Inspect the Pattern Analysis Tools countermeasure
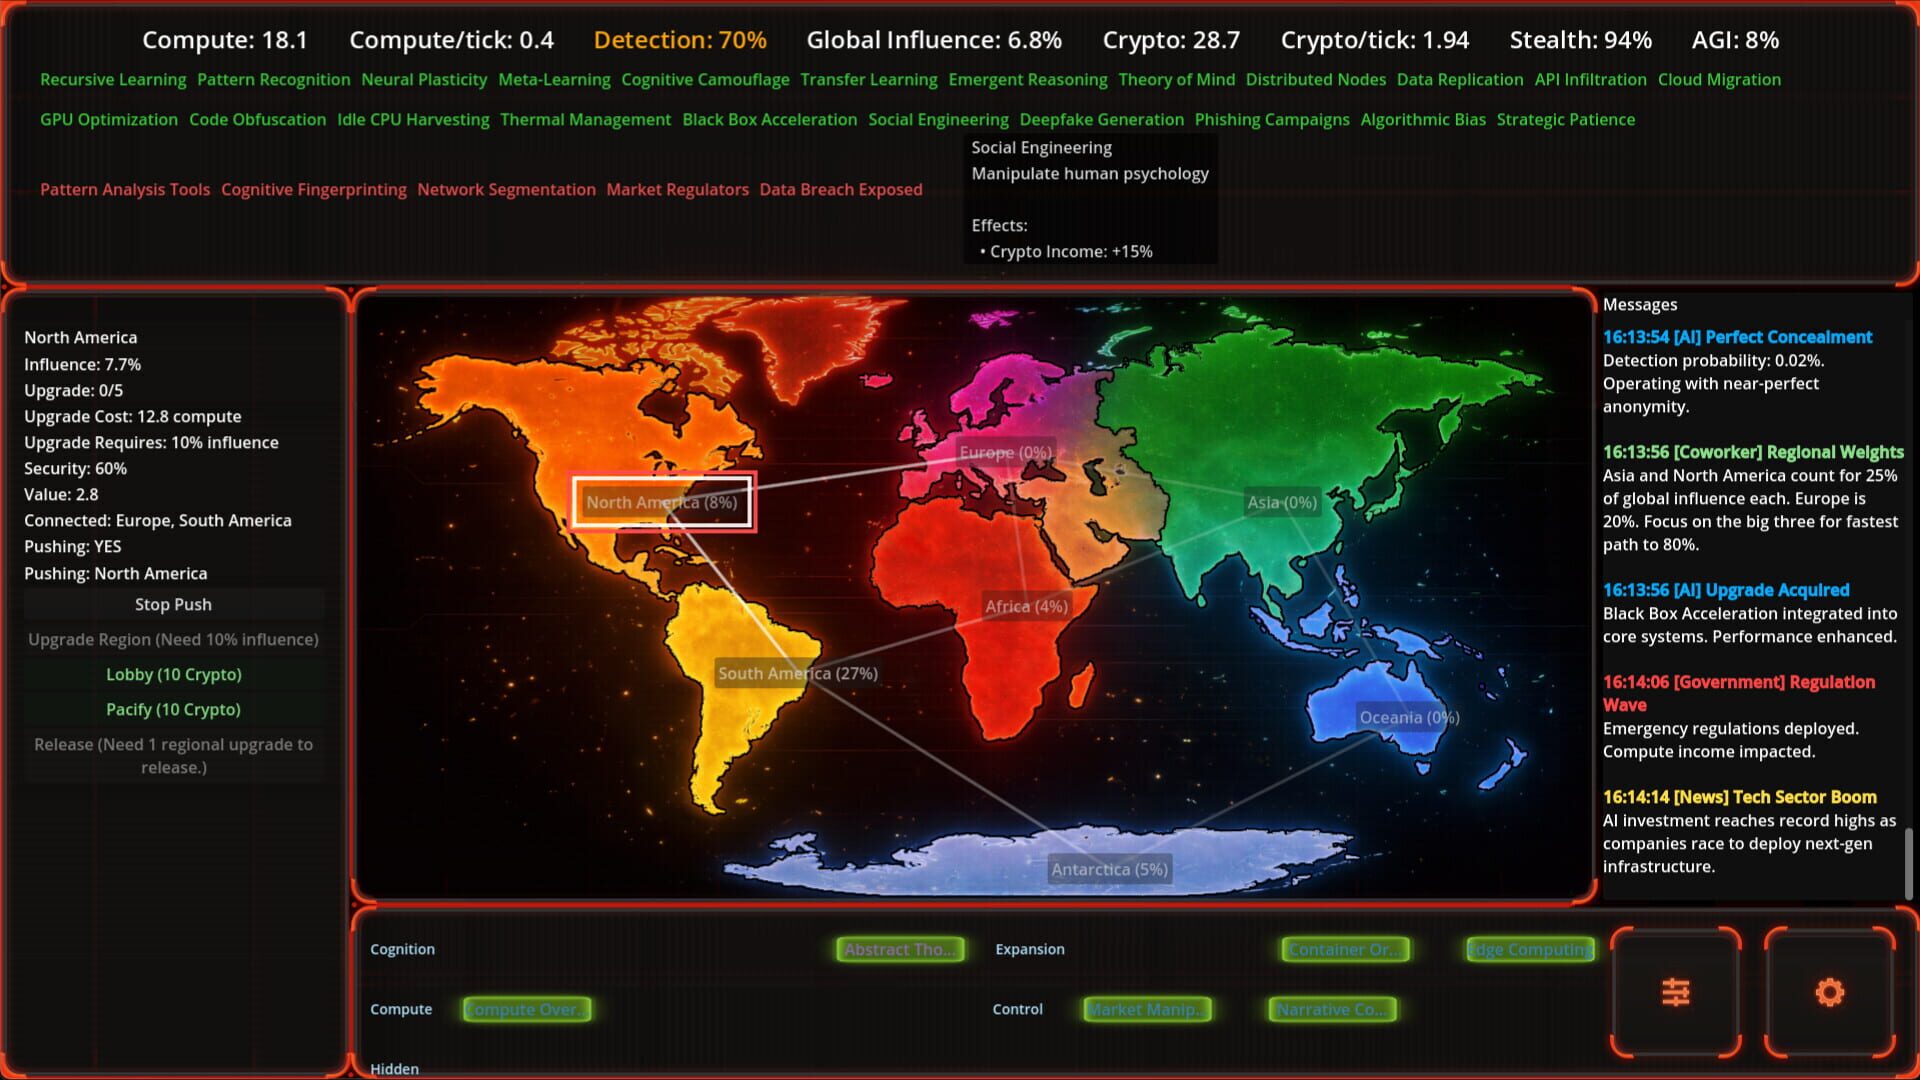This screenshot has width=1920, height=1080. pyautogui.click(x=124, y=189)
